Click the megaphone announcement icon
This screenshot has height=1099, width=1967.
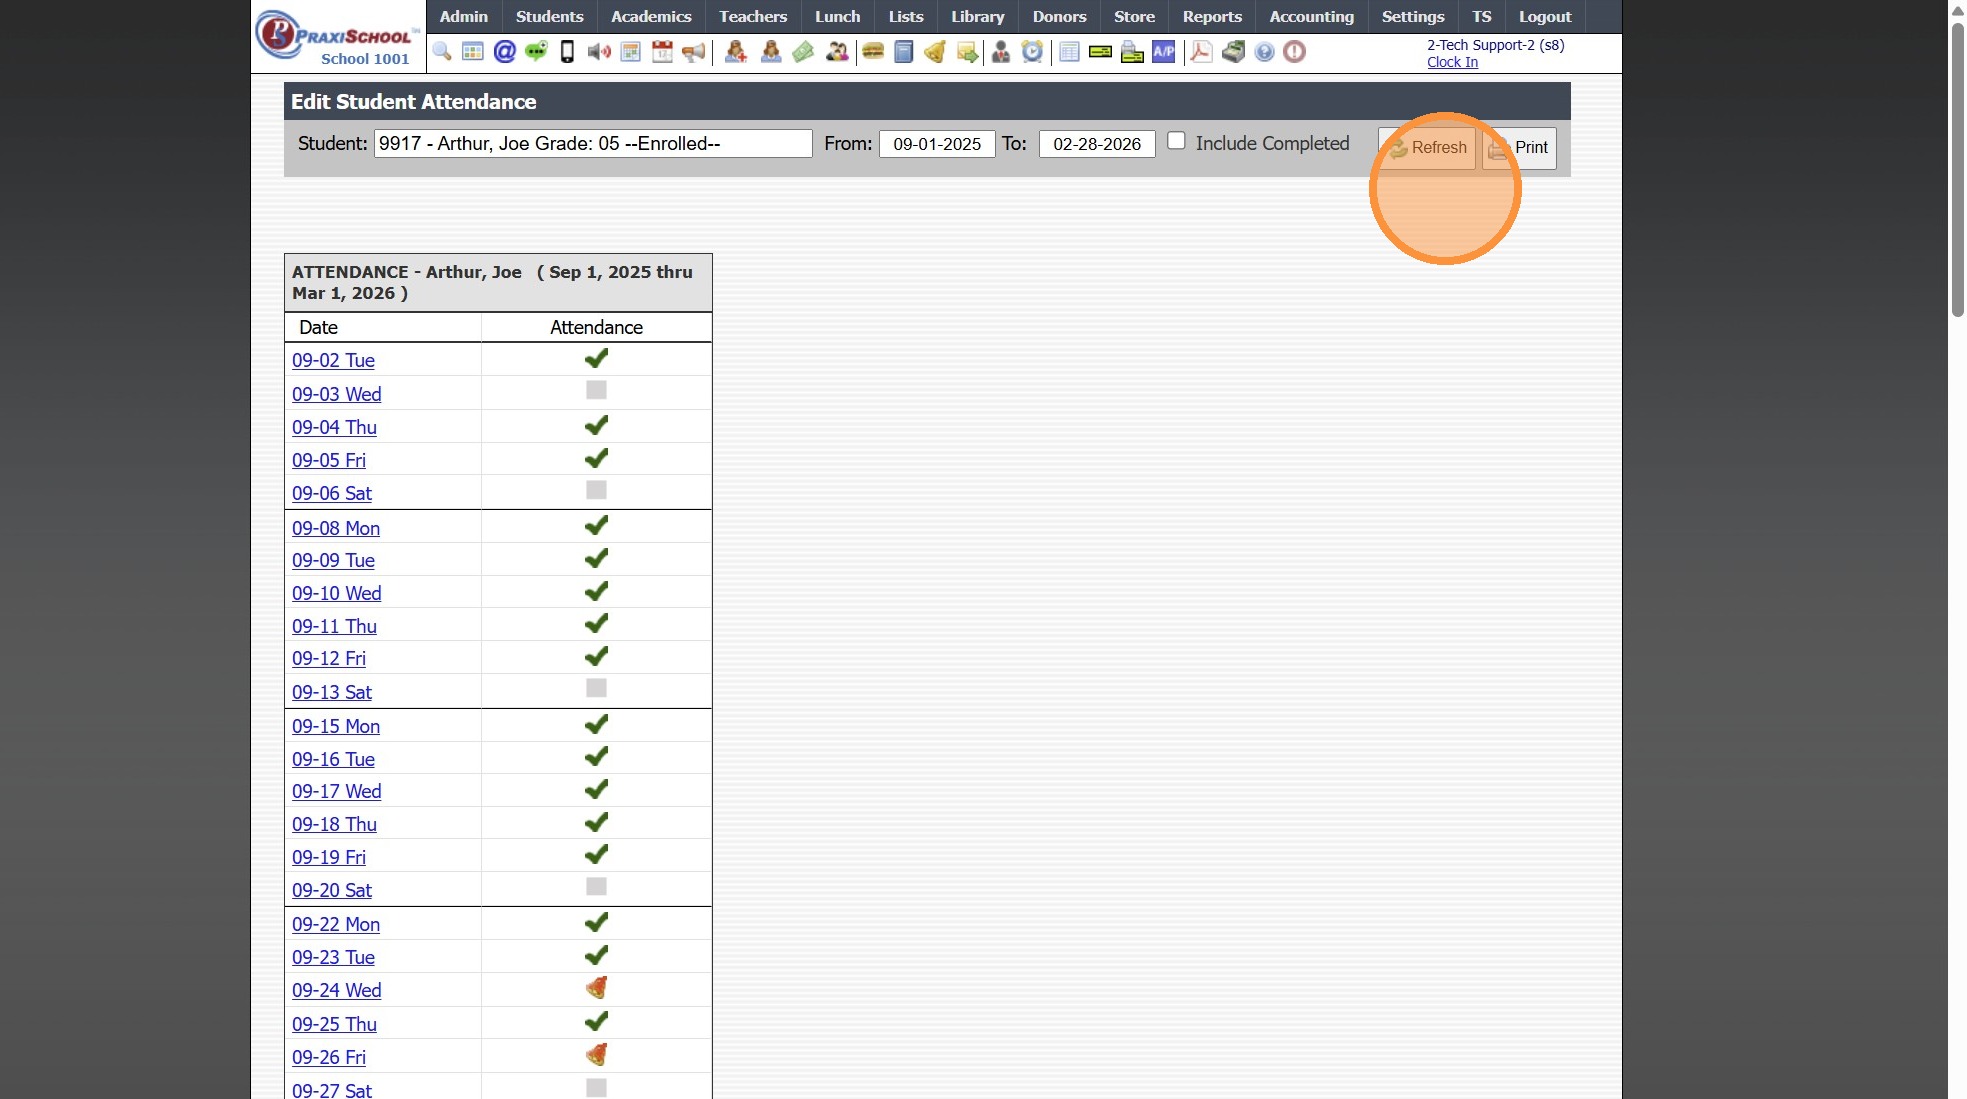click(694, 52)
